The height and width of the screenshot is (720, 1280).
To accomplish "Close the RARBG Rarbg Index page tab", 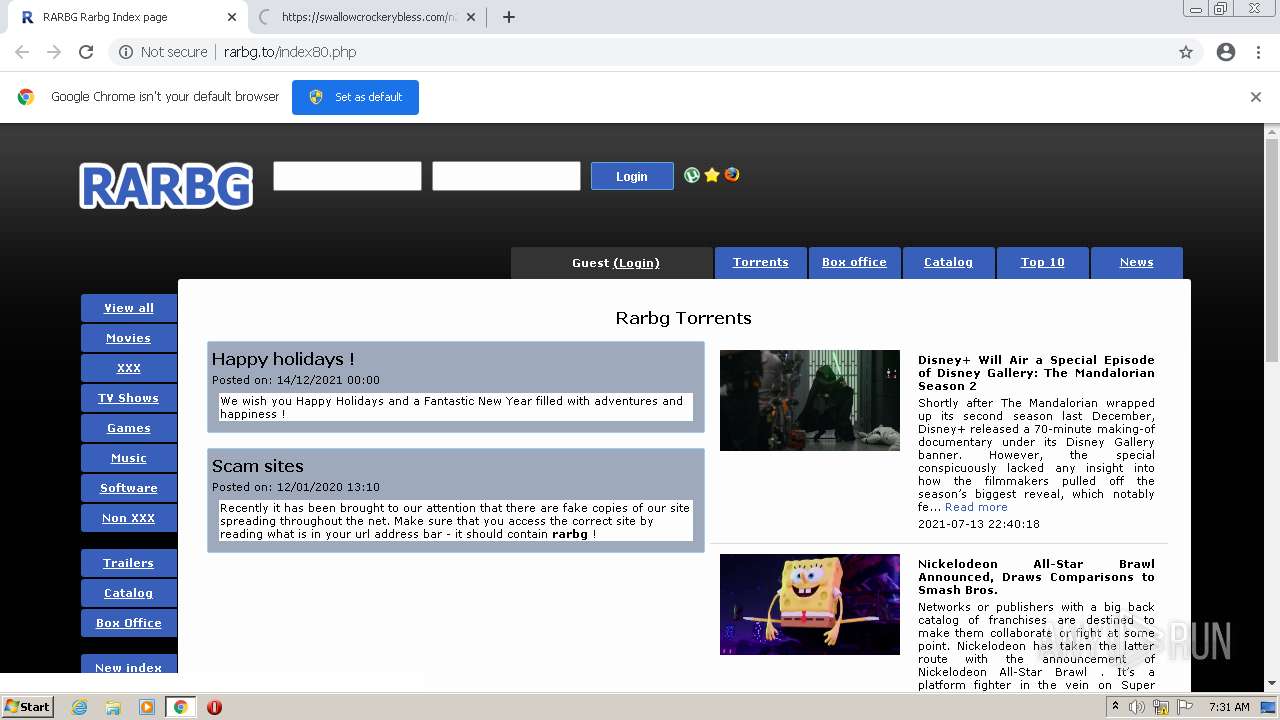I will coord(232,17).
